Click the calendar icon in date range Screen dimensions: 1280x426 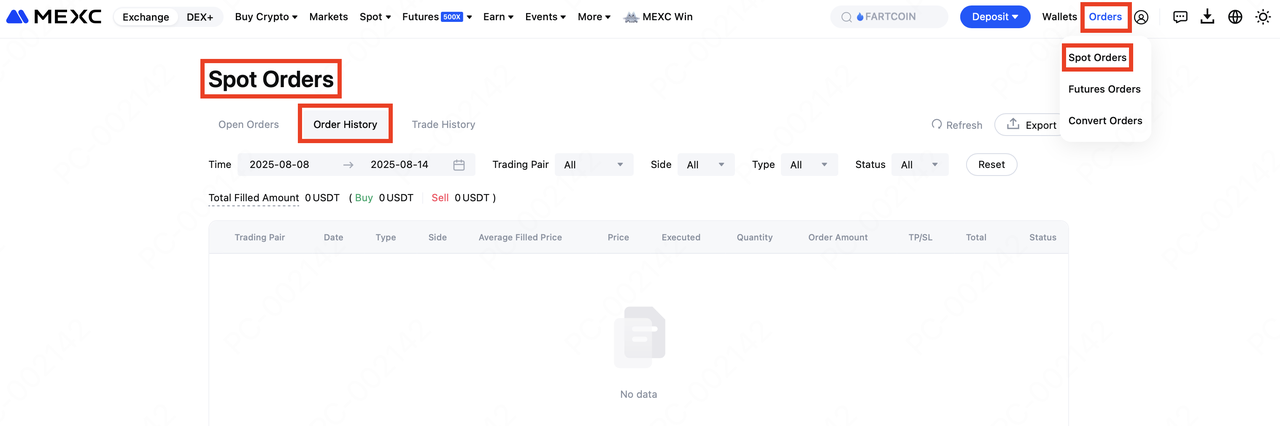tap(459, 165)
